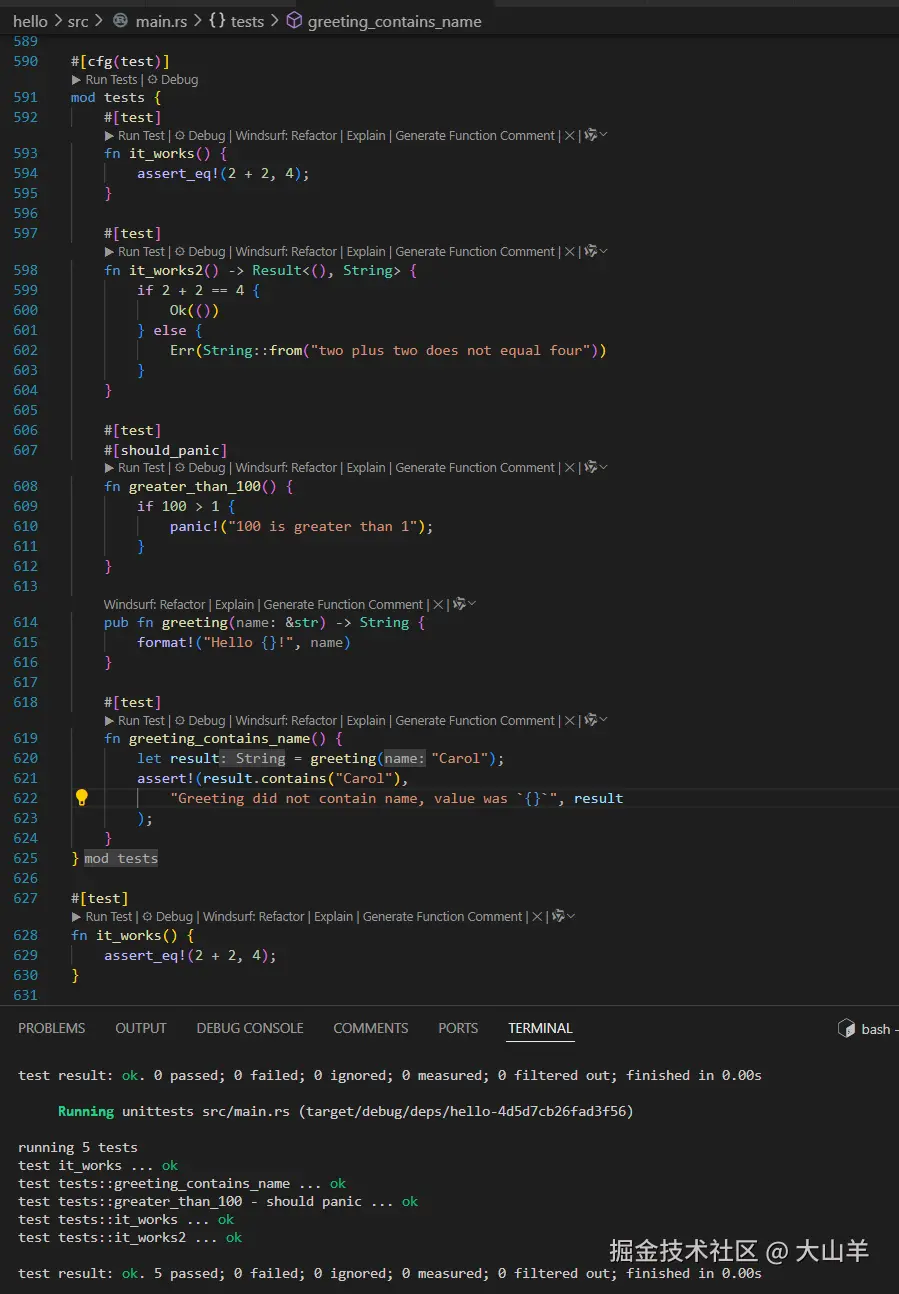Click the cube symbol icon before greeting_contains_name breadcrumb
This screenshot has width=899, height=1294.
coord(294,21)
